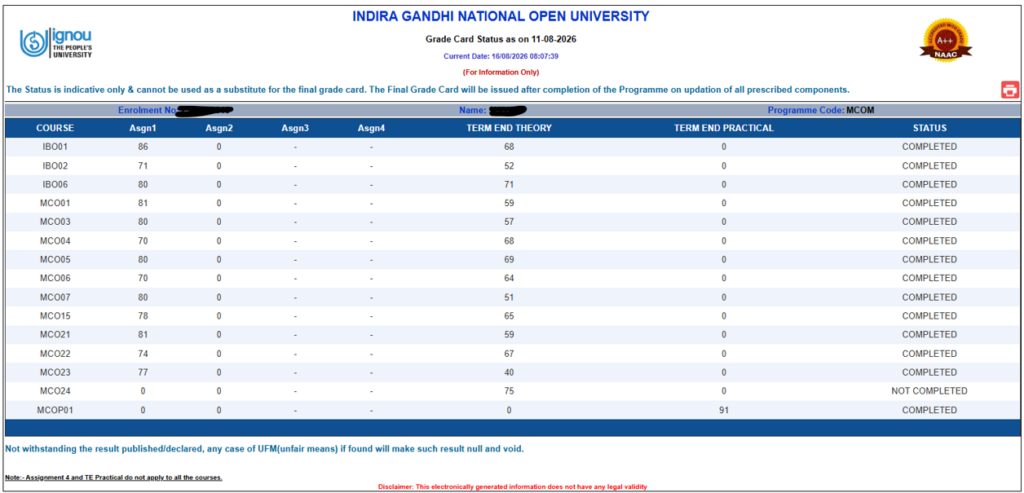Click Asgn1 mark 71 for IBO02

point(143,166)
